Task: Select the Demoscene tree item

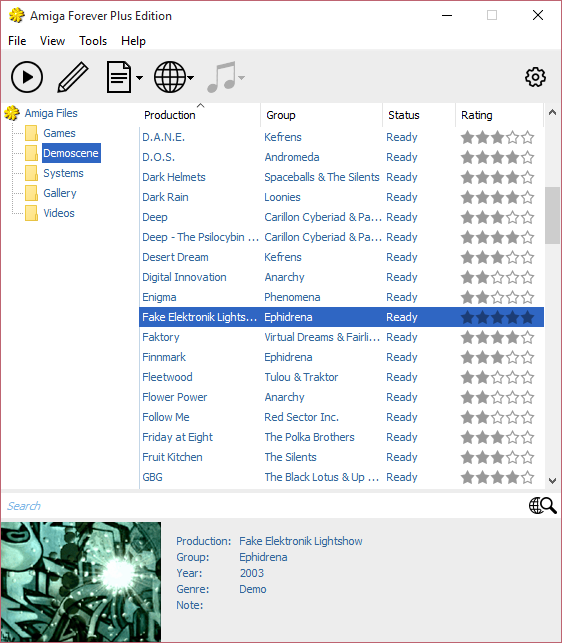Action: point(71,153)
